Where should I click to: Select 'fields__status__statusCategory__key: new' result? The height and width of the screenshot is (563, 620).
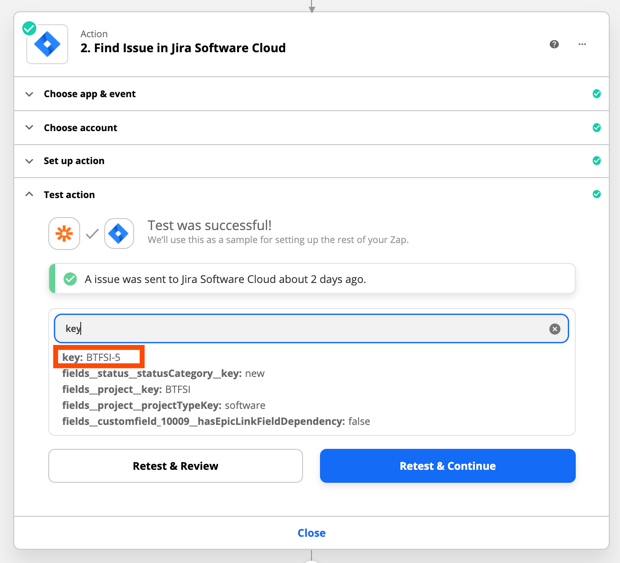[163, 374]
